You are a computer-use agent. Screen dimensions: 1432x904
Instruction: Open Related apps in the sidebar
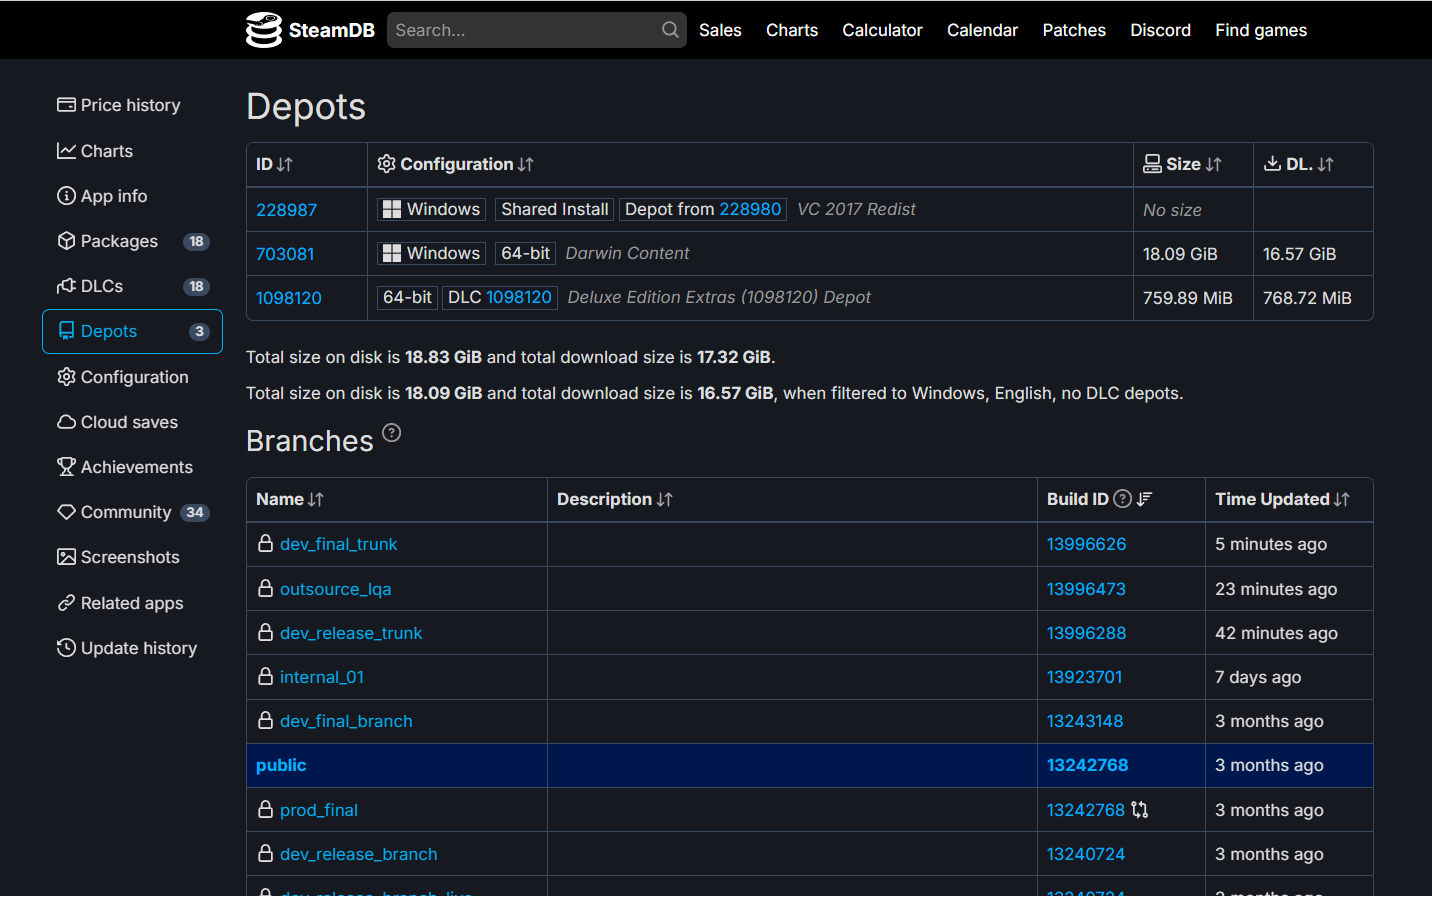click(132, 603)
